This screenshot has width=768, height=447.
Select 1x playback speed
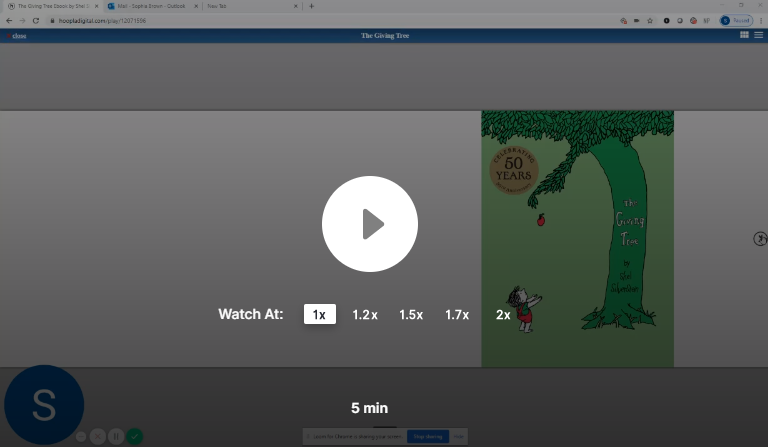click(319, 314)
